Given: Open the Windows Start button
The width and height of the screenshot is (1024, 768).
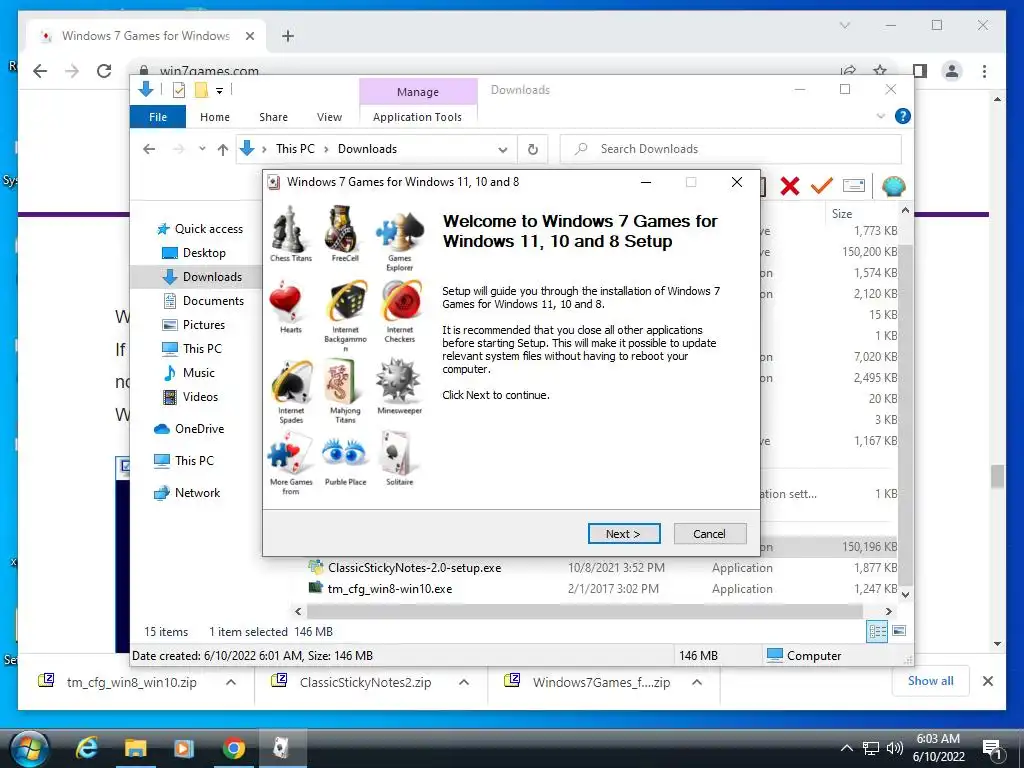Looking at the screenshot, I should coord(28,748).
